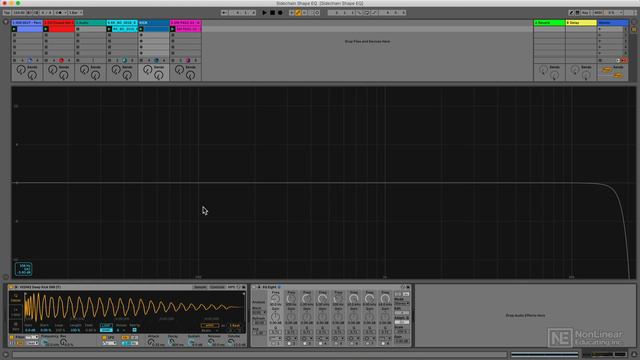Click the Tap tempo button

(x=7, y=13)
